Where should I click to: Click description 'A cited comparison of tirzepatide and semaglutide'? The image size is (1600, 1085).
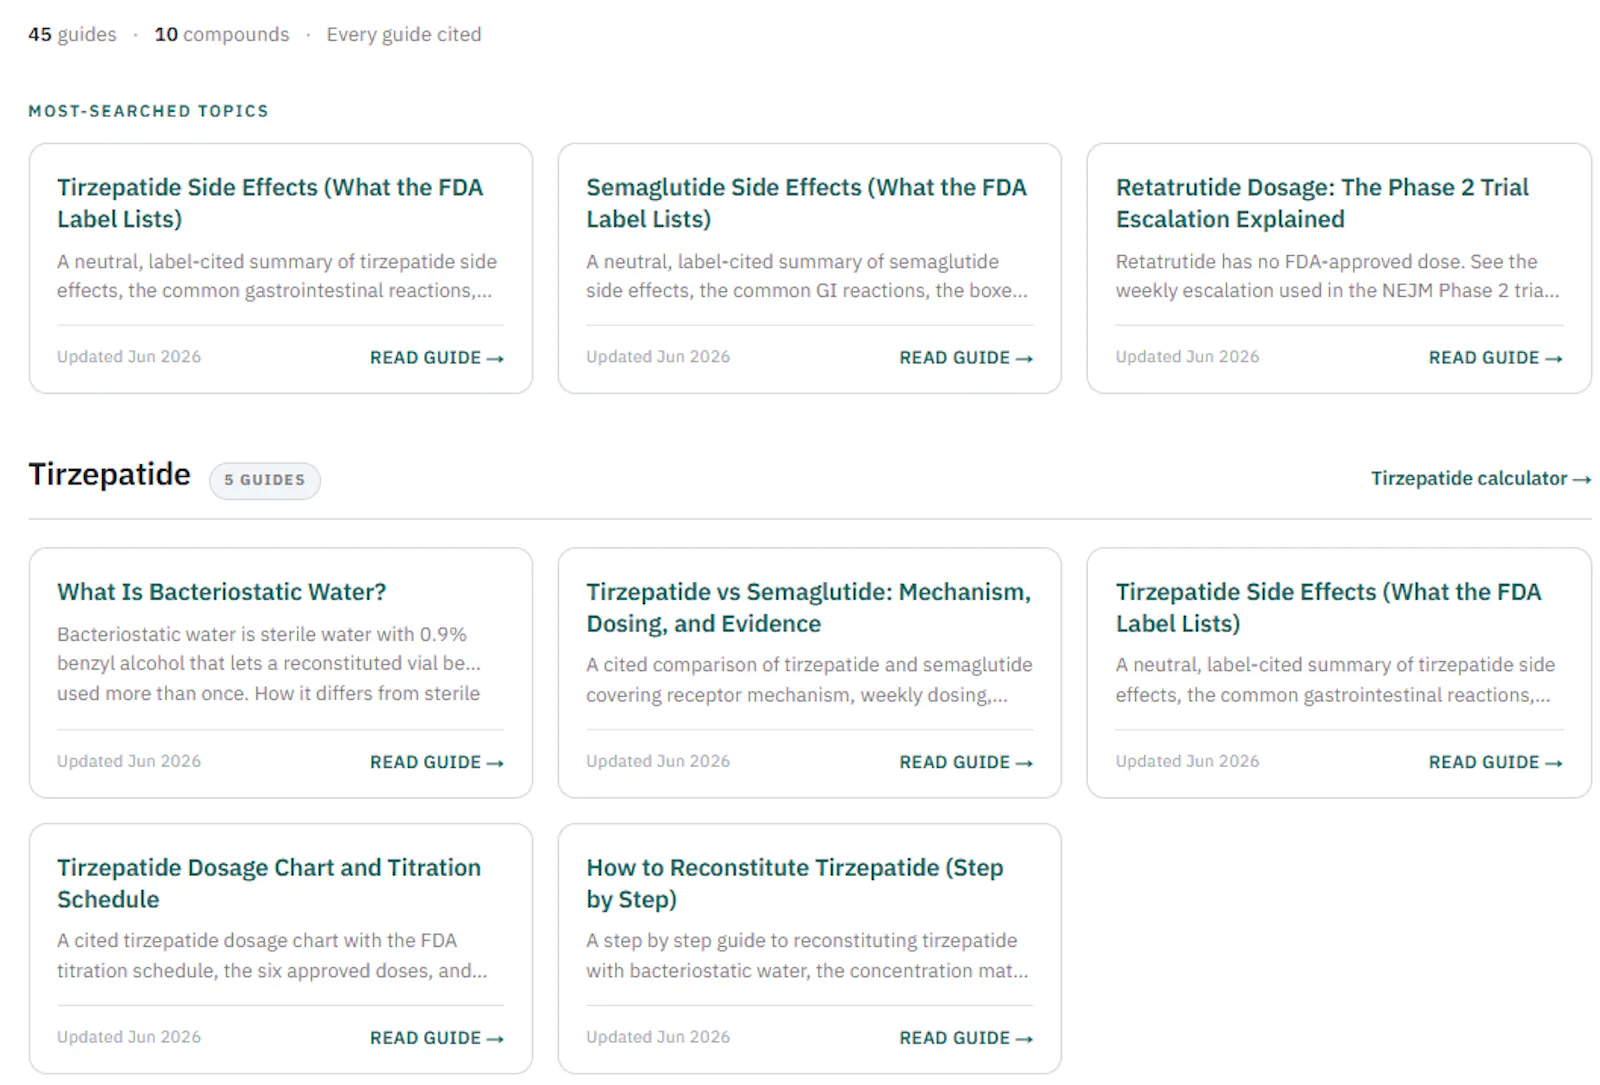pos(809,680)
